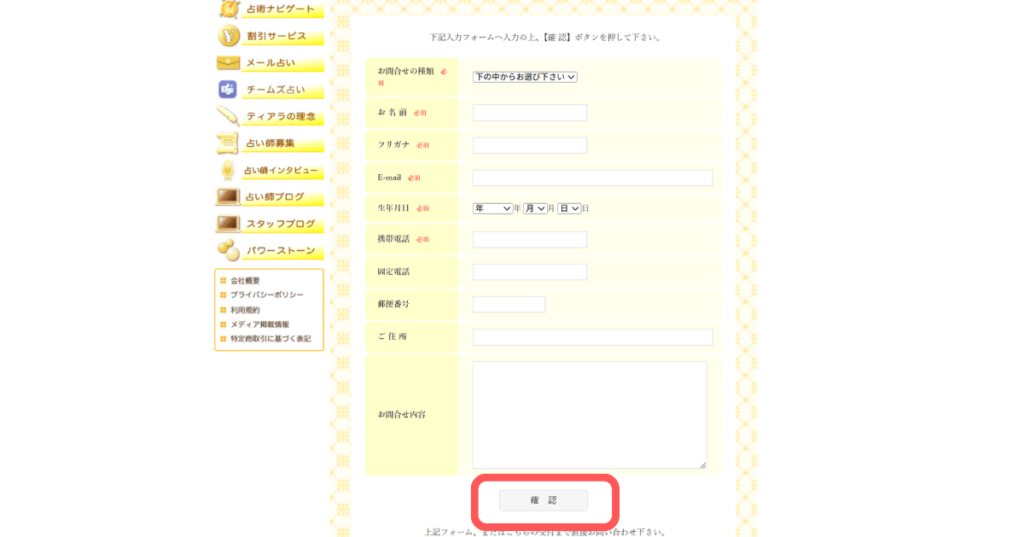Screen dimensions: 1024x537
Task: Click the yen coin icon for 割引サービス
Action: point(229,36)
